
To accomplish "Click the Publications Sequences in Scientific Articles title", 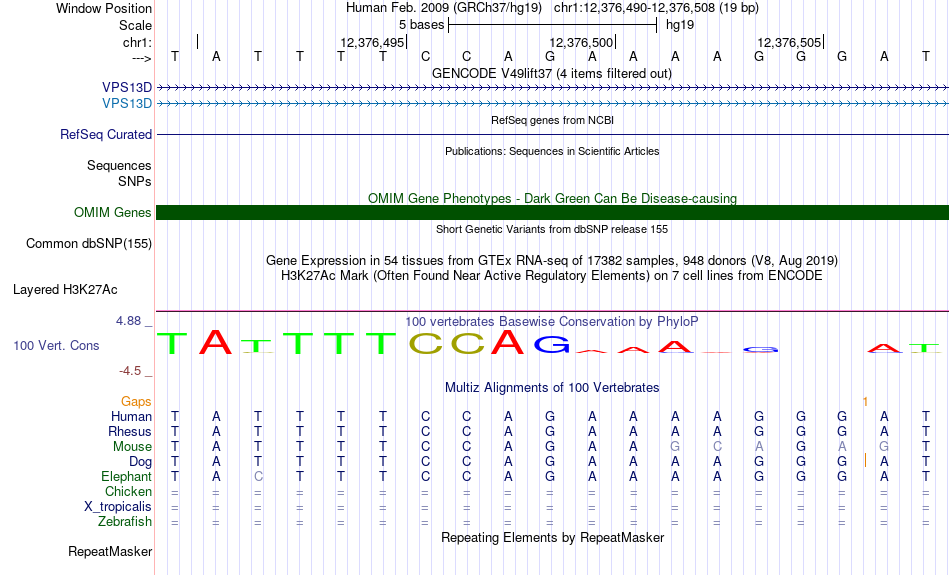I will (552, 151).
